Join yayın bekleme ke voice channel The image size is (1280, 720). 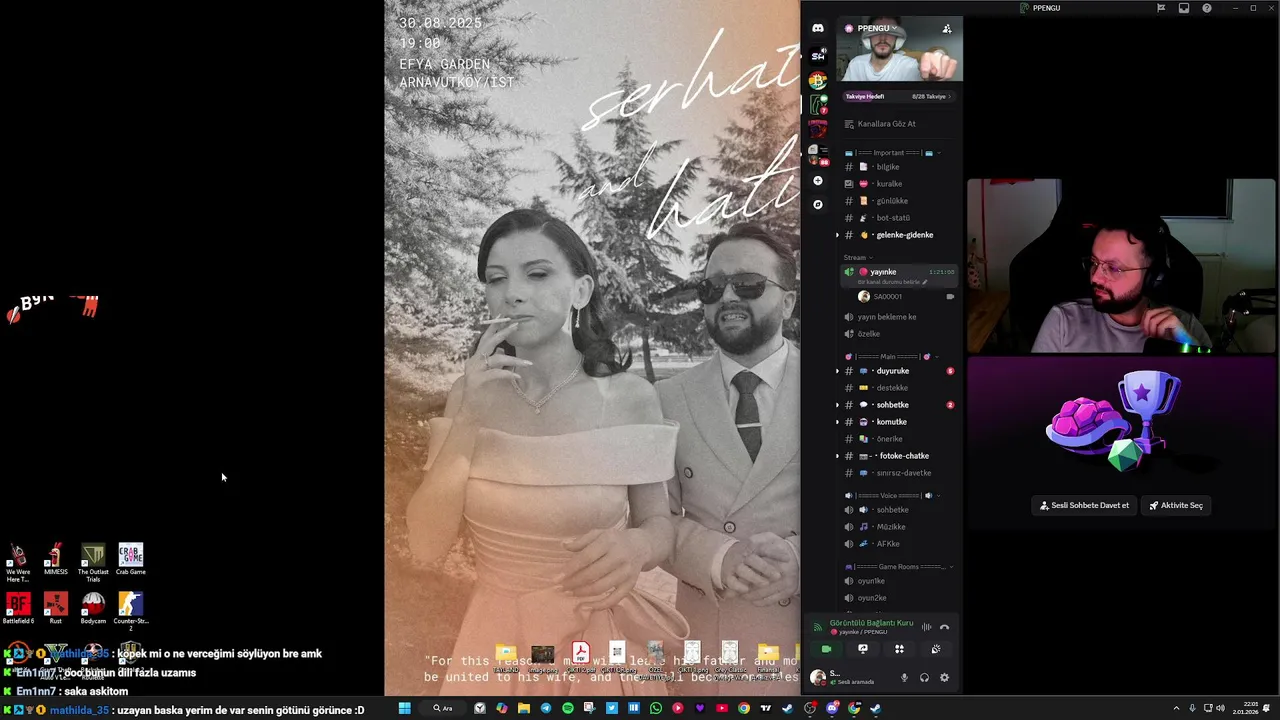(899, 317)
